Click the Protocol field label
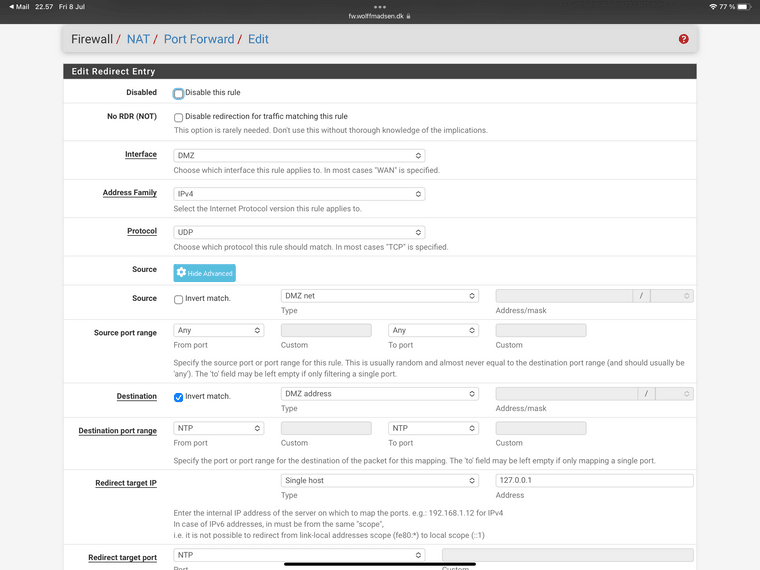Viewport: 760px width, 570px height. [142, 231]
